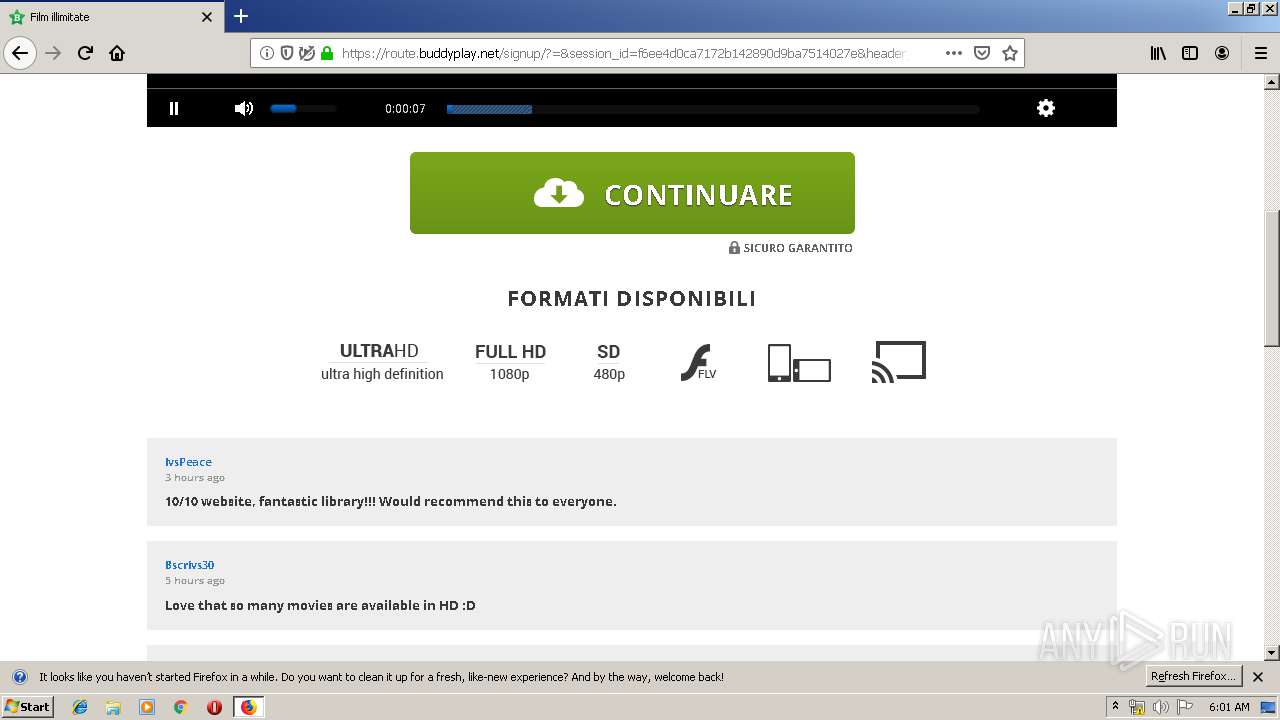
Task: Click the scrollbar down arrow
Action: pyautogui.click(x=1272, y=653)
